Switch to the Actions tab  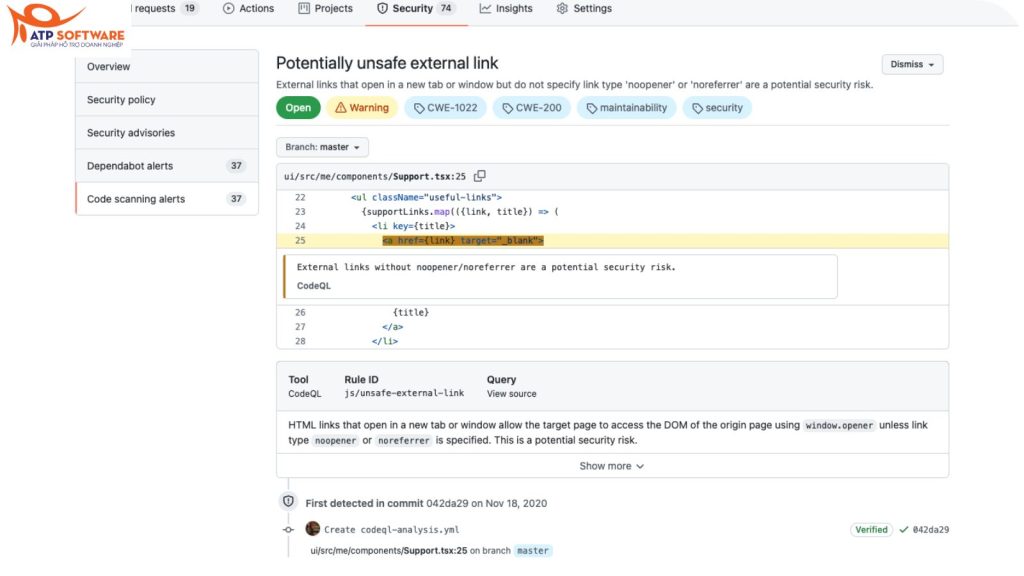coord(248,8)
